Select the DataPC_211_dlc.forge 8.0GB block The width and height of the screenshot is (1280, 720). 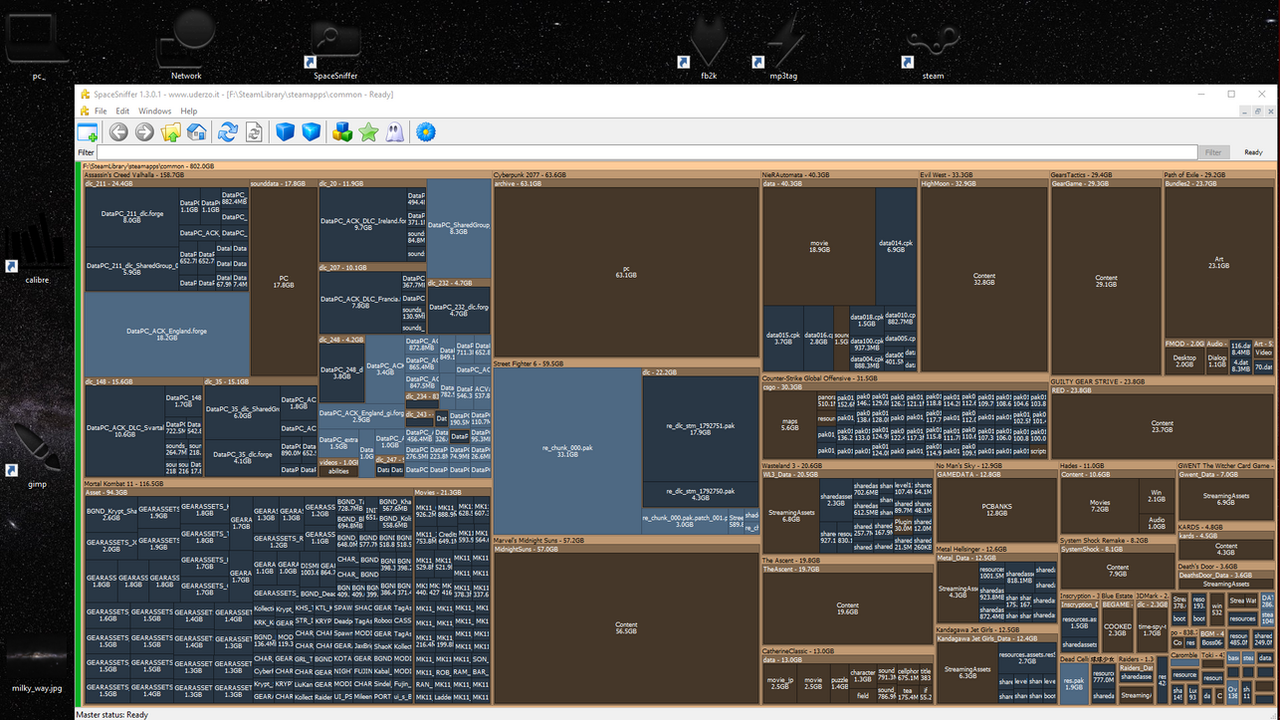click(132, 216)
